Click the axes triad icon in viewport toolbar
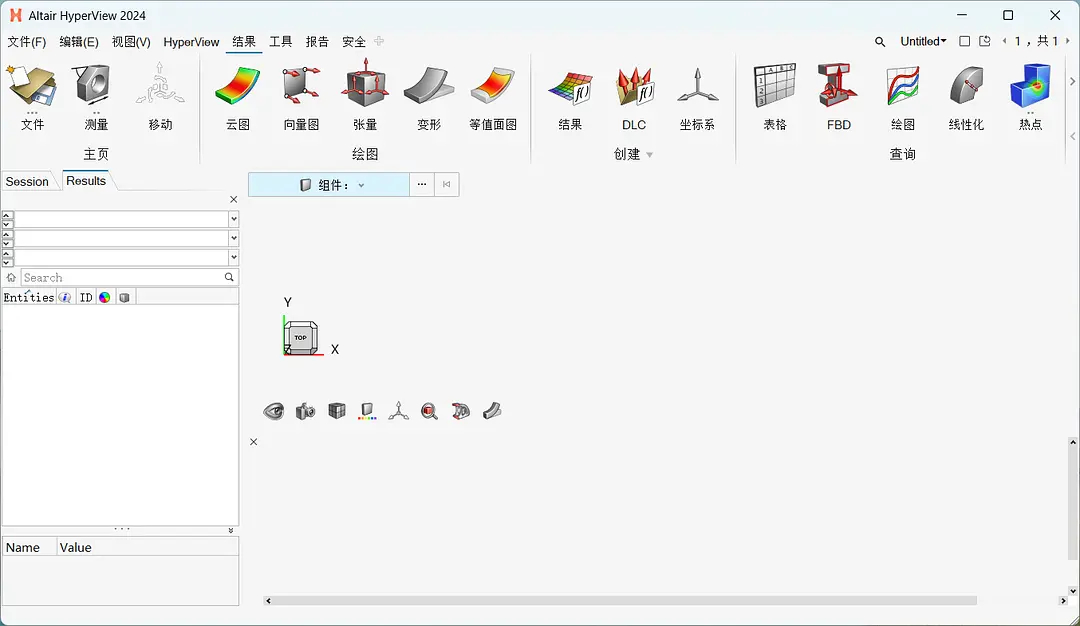The image size is (1080, 626). [x=398, y=411]
